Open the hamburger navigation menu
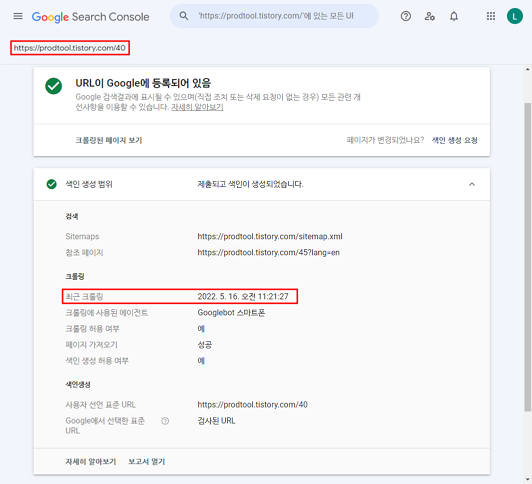 point(18,16)
